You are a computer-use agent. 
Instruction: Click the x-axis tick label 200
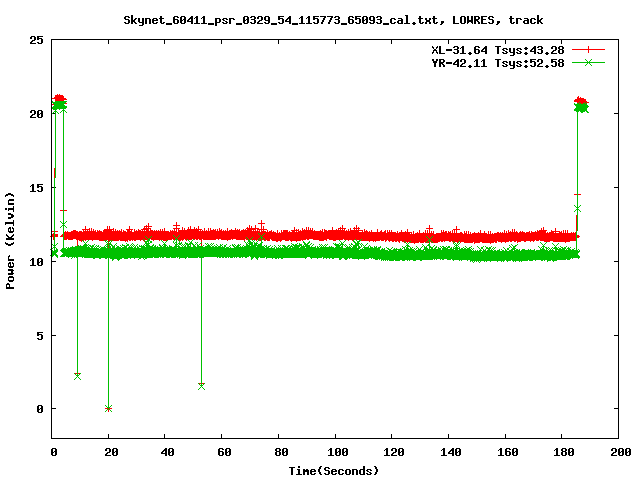pos(620,452)
